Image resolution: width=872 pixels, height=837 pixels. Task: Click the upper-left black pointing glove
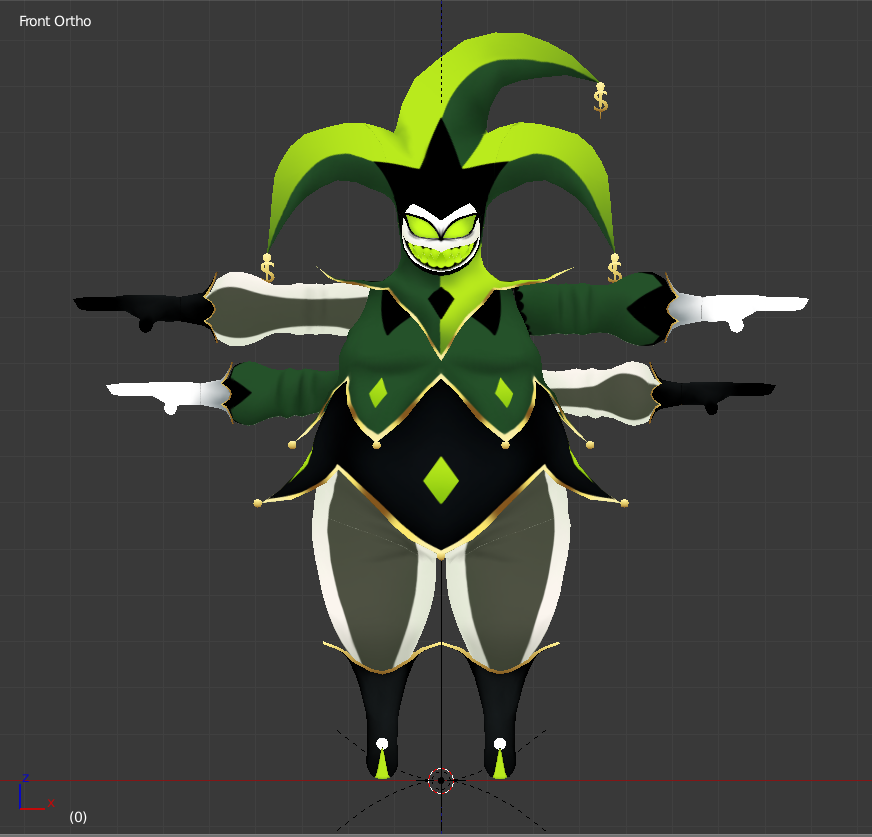142,311
